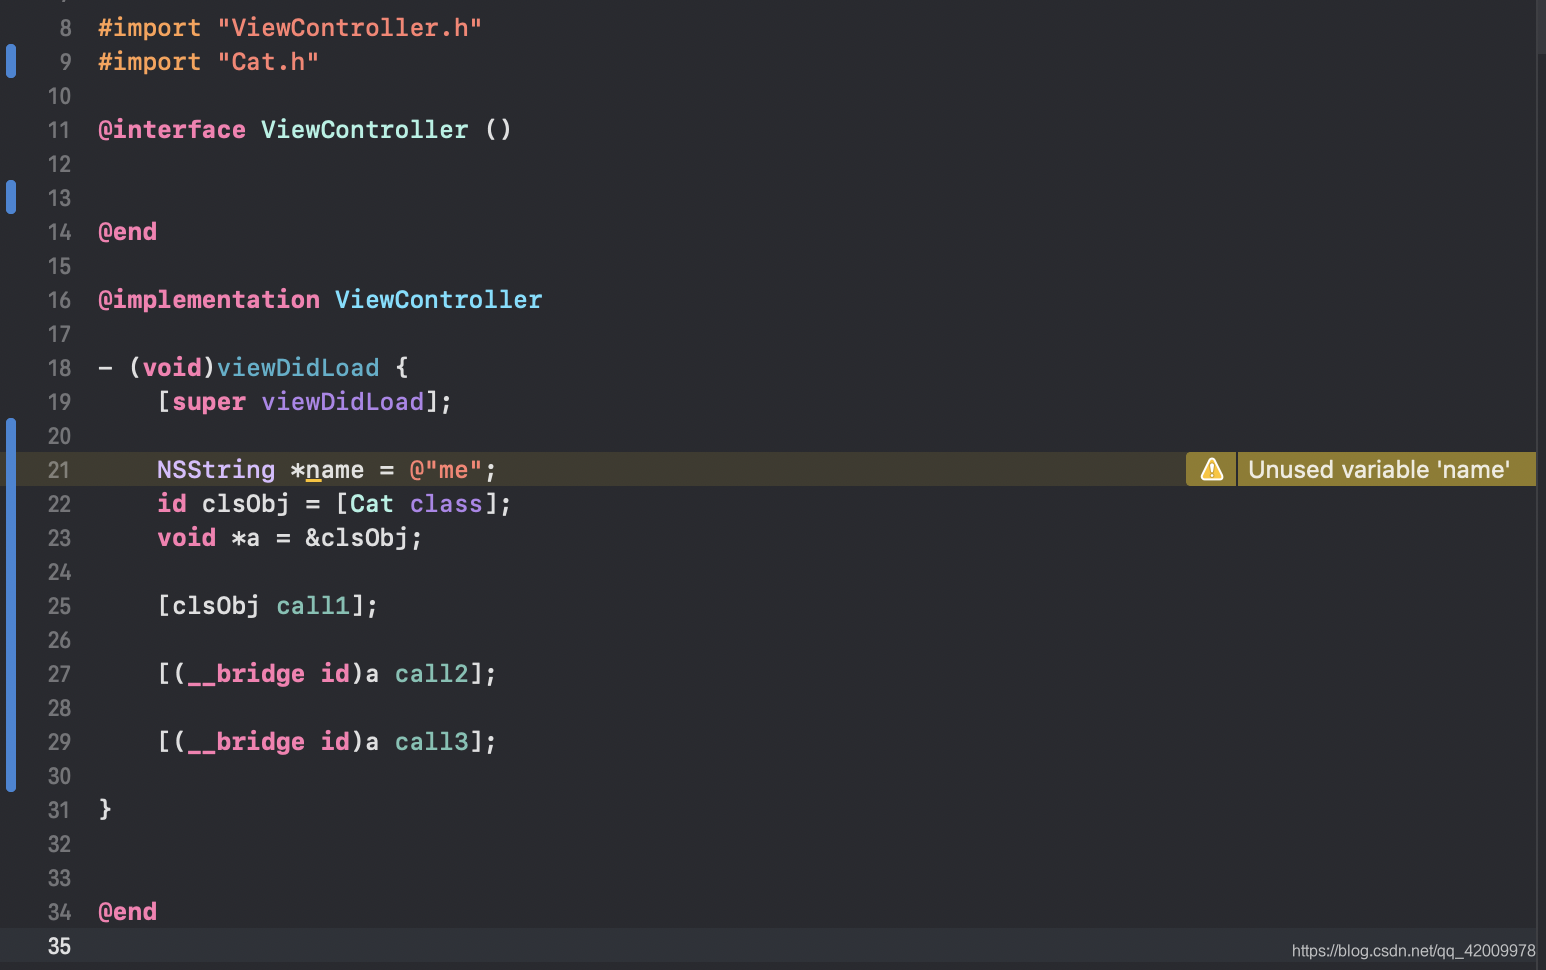Click line number 18 in the gutter
The width and height of the screenshot is (1546, 970).
click(59, 368)
